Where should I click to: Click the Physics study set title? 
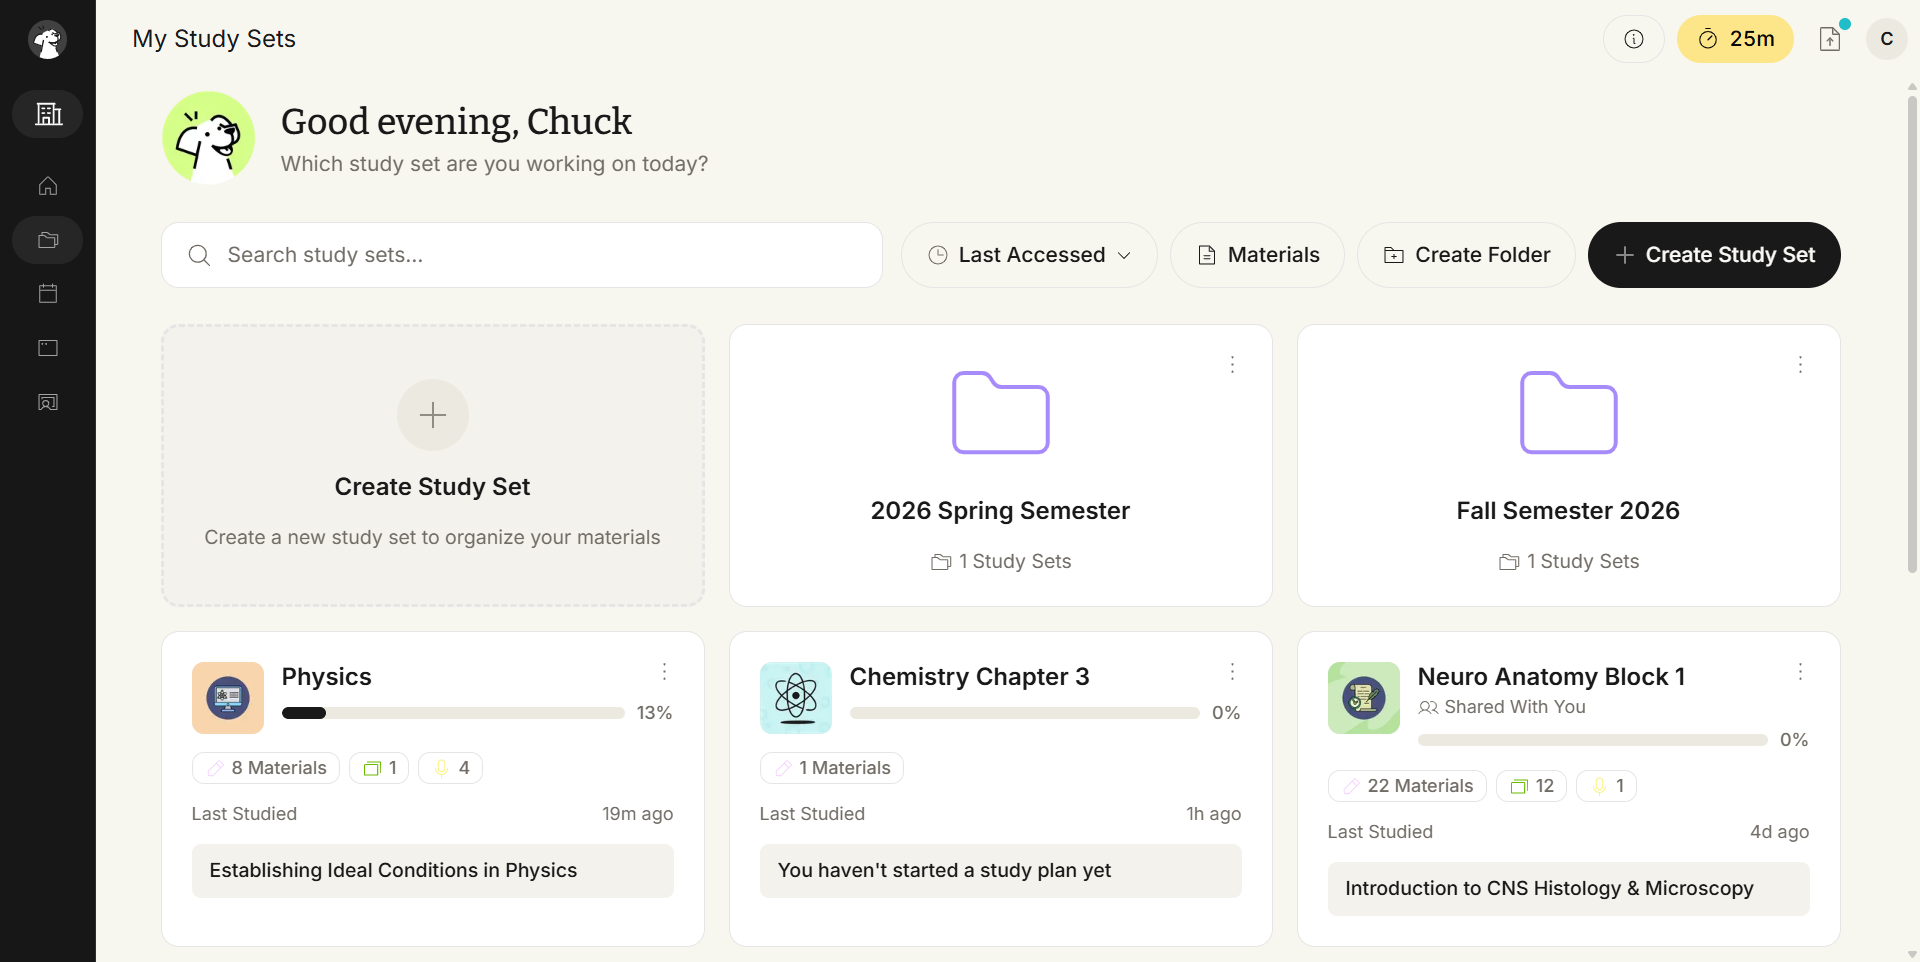click(327, 677)
